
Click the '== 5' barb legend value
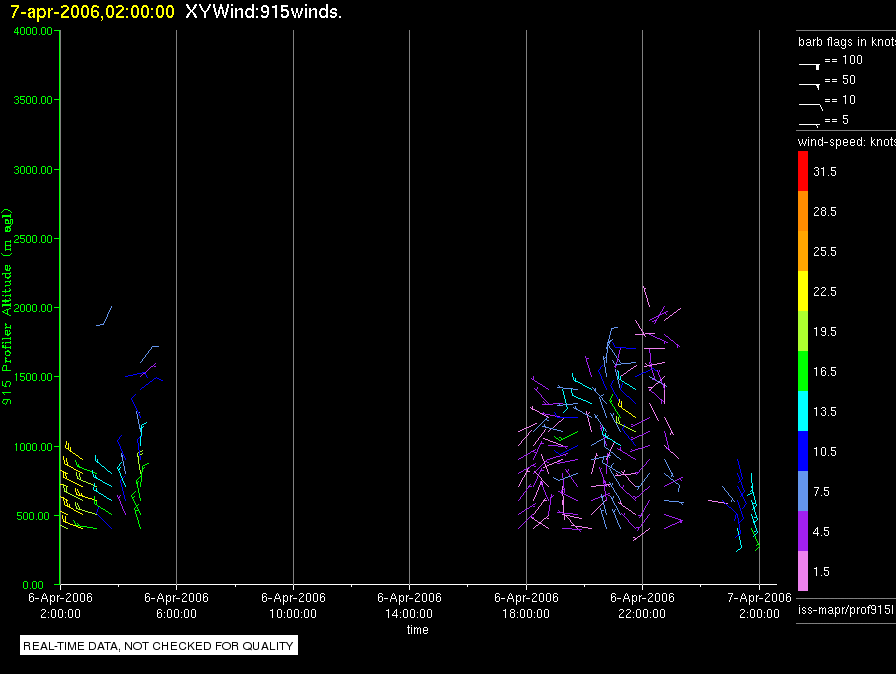[837, 120]
